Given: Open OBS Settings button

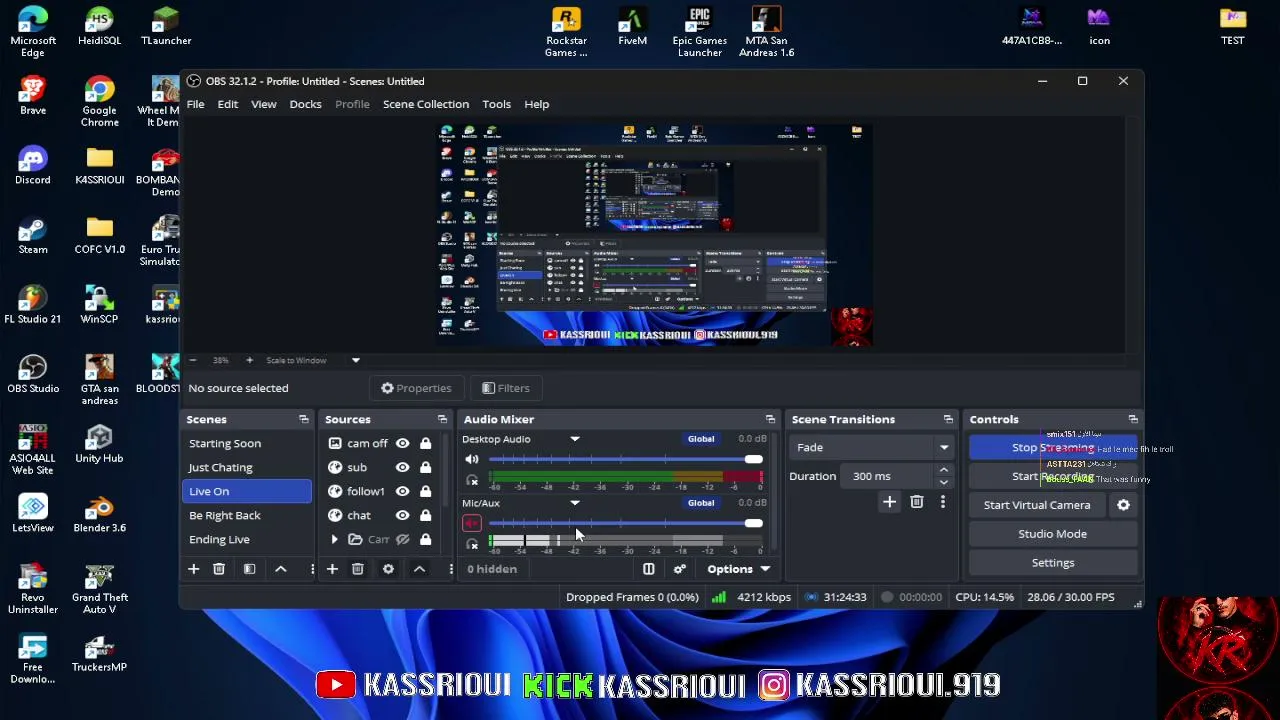Looking at the screenshot, I should tap(1052, 563).
